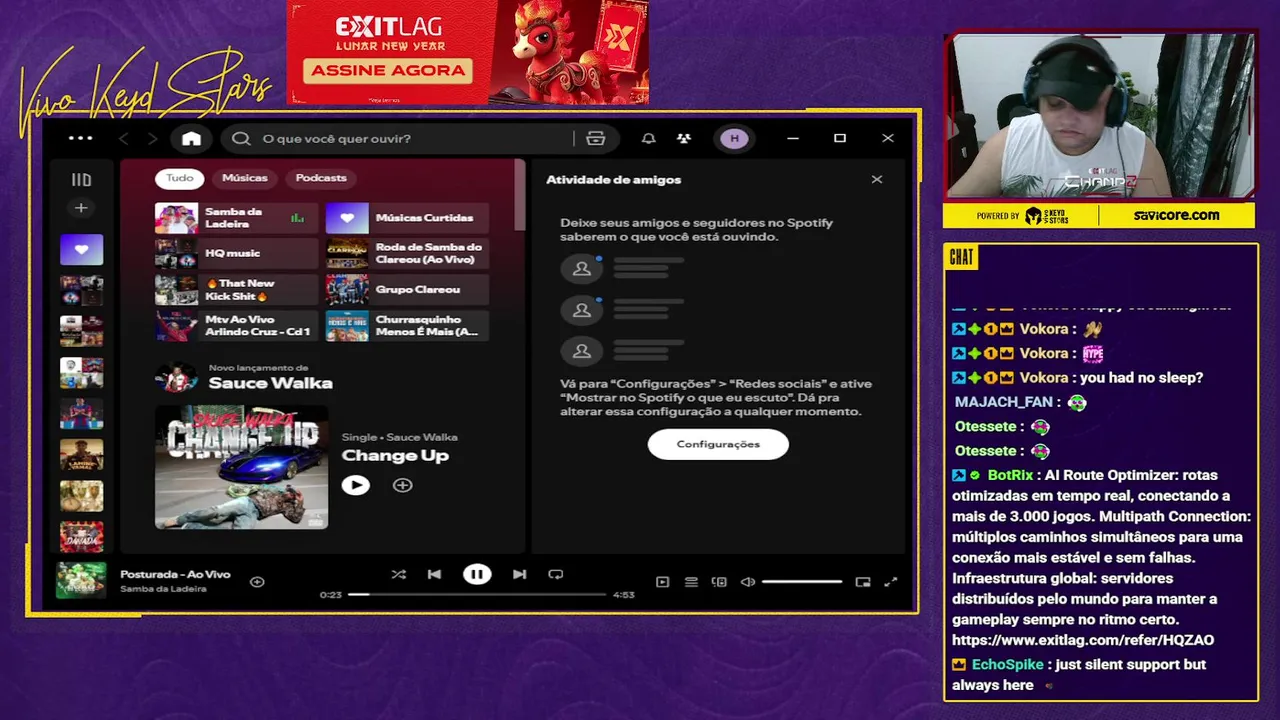Open Connect to a device
The height and width of the screenshot is (720, 1280).
pyautogui.click(x=719, y=581)
